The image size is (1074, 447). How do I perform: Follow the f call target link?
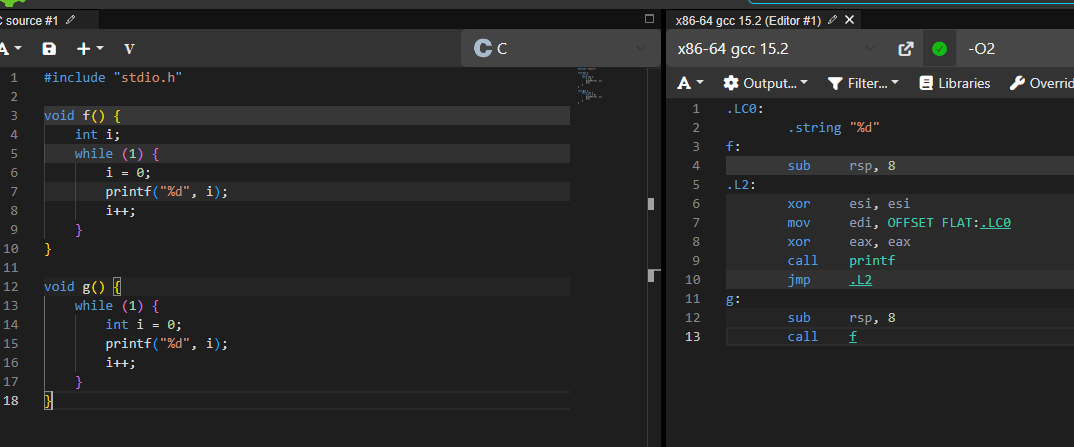pos(853,336)
